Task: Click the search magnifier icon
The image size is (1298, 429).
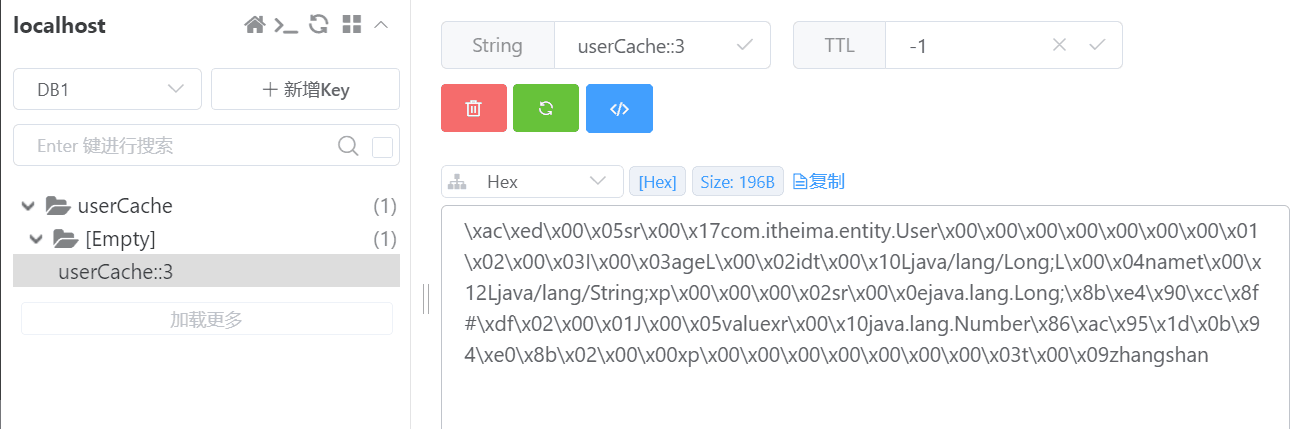Action: click(348, 146)
